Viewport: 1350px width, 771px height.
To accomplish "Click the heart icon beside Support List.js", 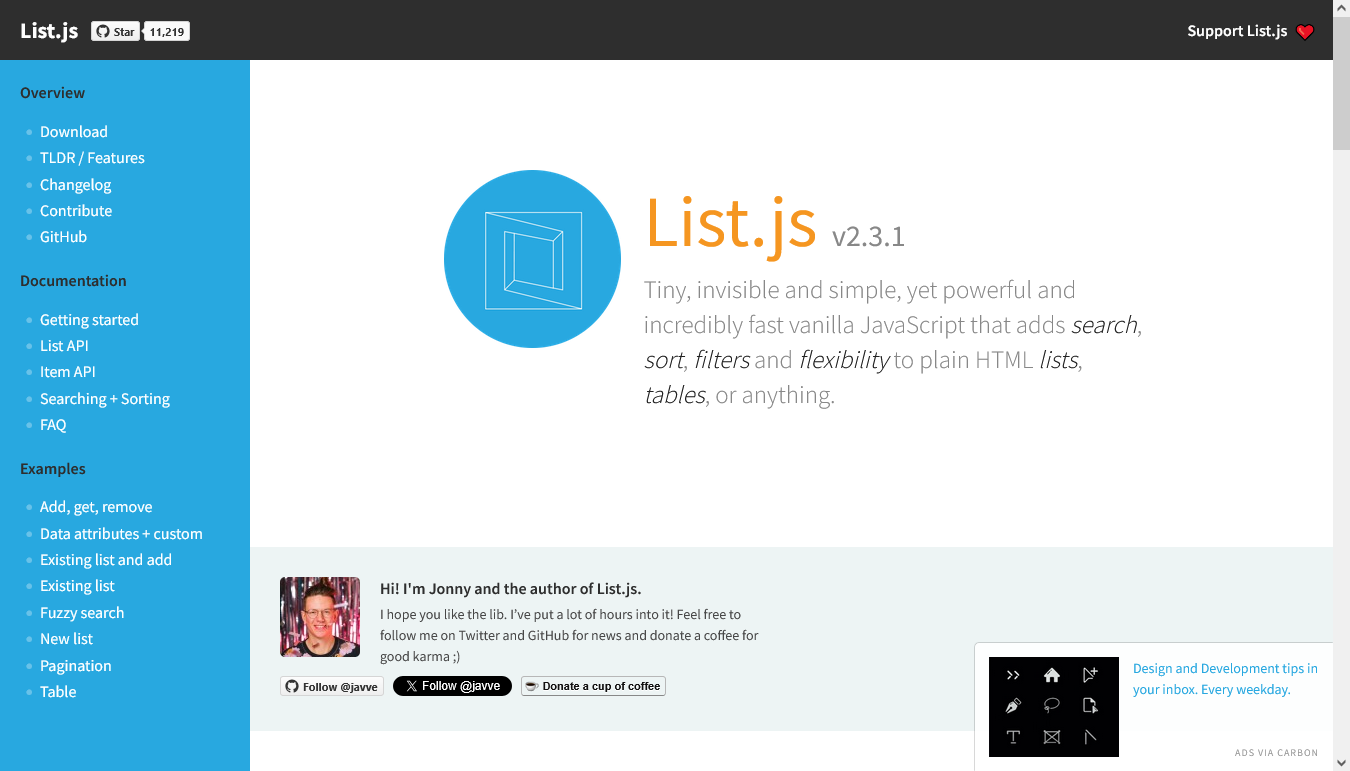I will click(x=1305, y=31).
